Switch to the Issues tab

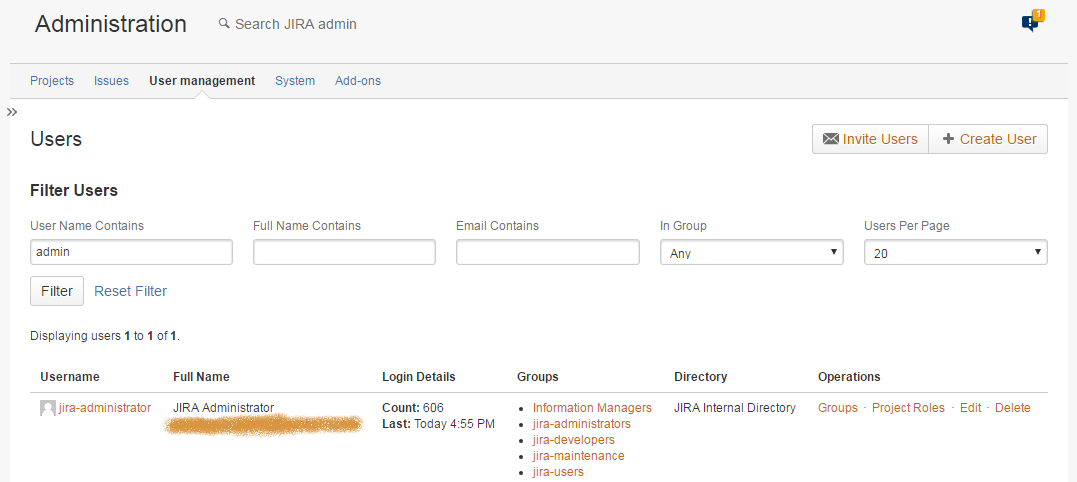(x=111, y=81)
